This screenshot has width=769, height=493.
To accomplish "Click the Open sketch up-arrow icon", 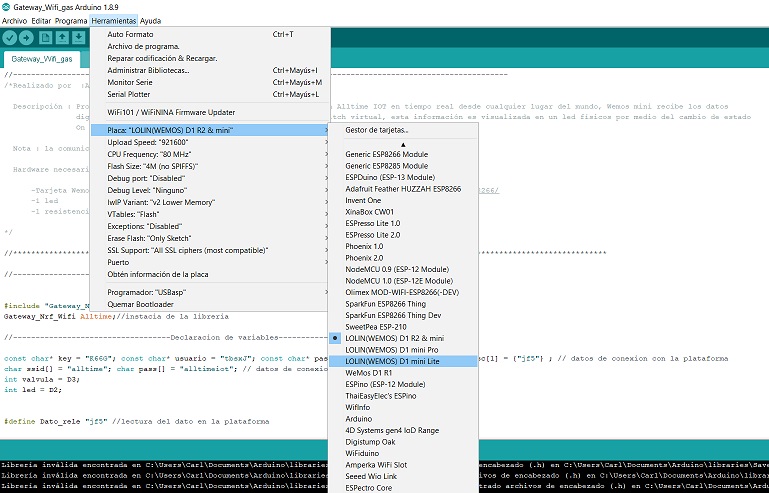I will click(62, 38).
